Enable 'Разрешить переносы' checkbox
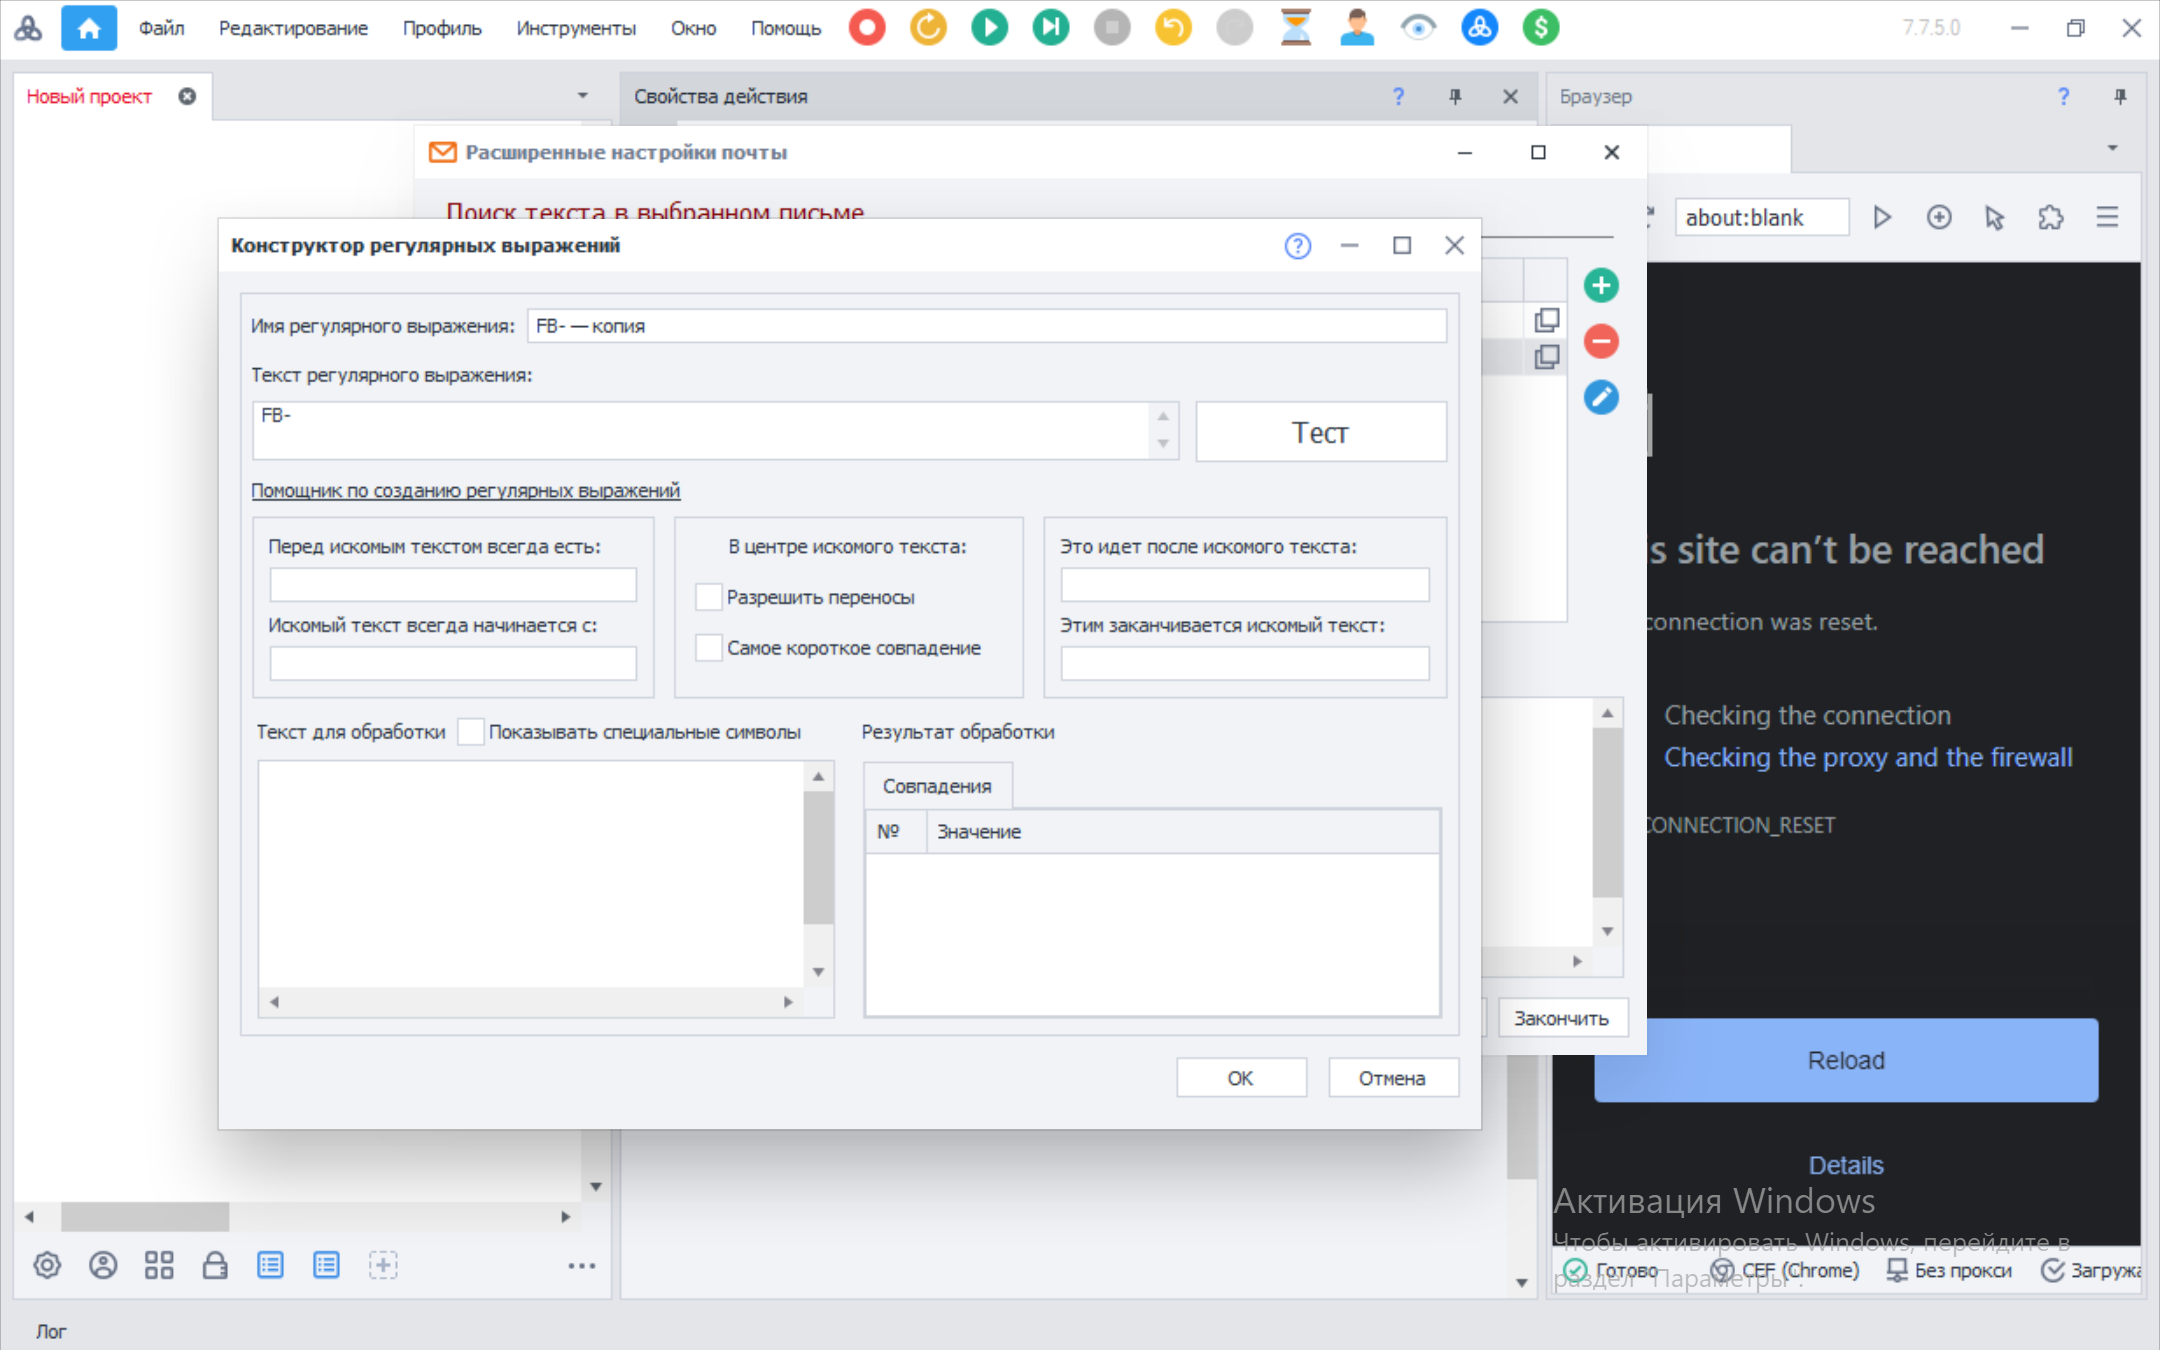The image size is (2160, 1350). tap(708, 597)
